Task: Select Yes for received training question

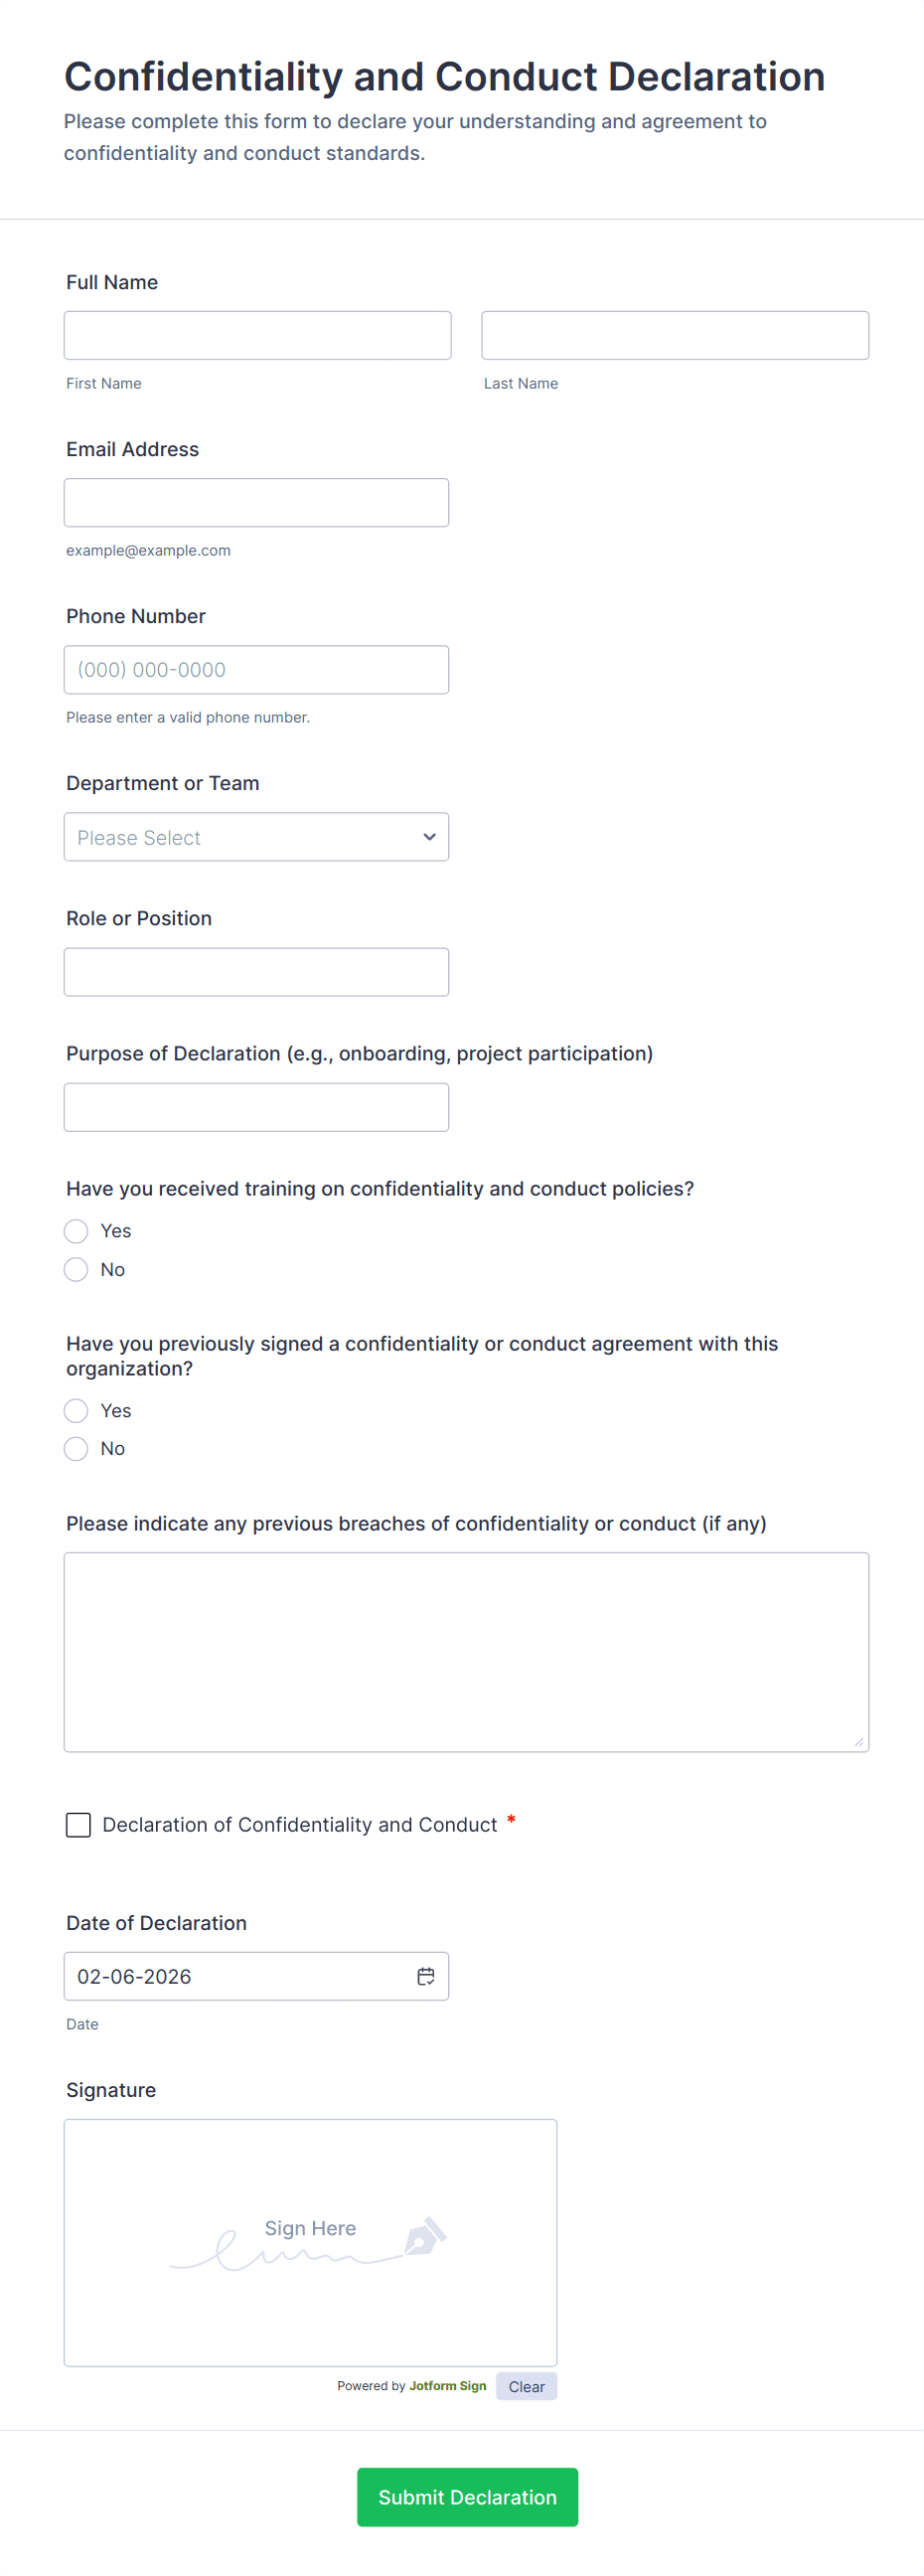Action: [x=76, y=1231]
